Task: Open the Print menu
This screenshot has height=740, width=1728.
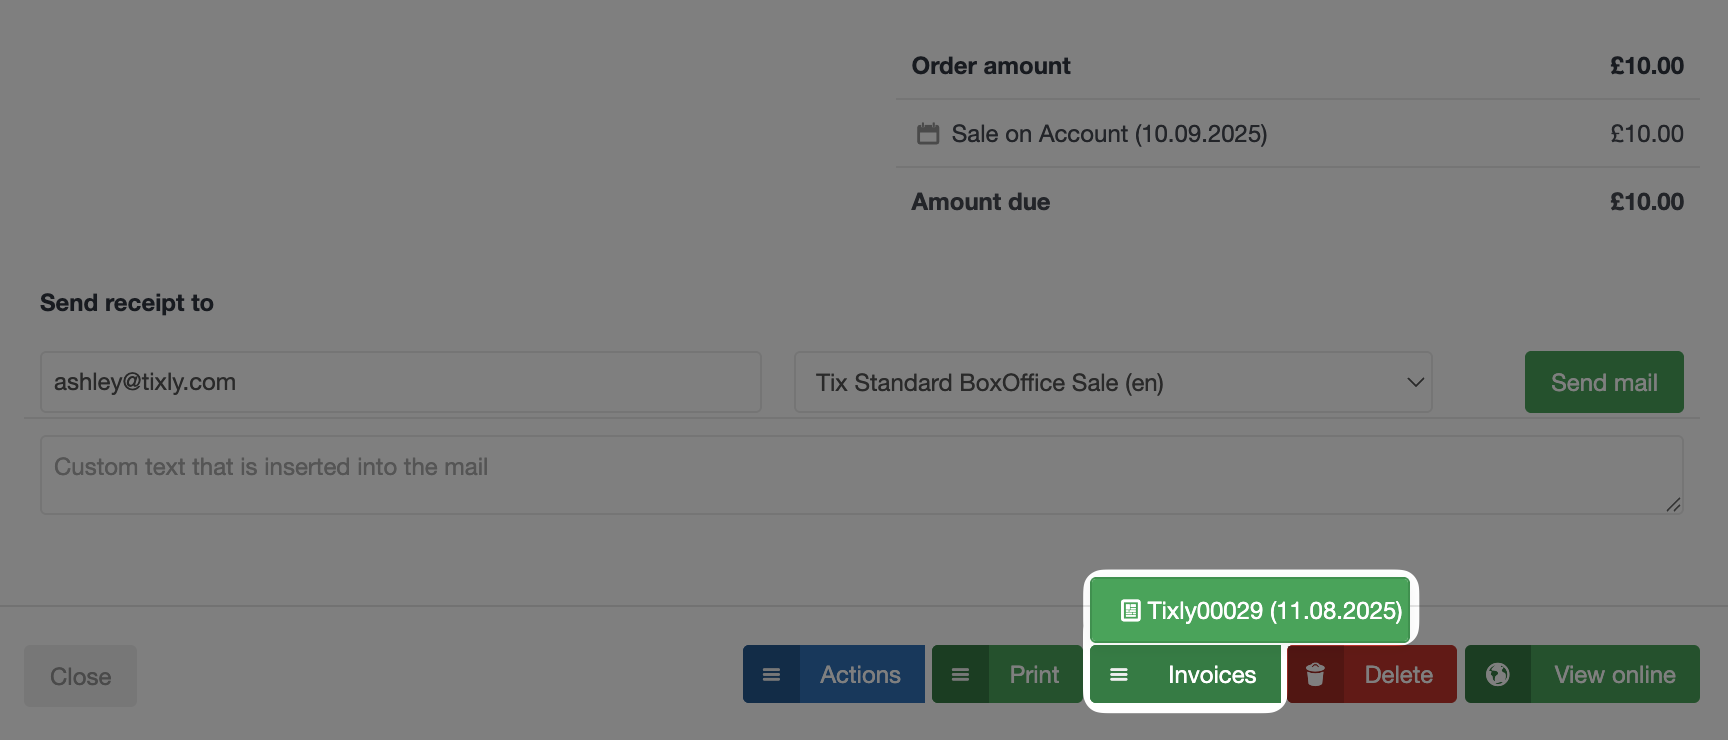Action: pos(1034,675)
